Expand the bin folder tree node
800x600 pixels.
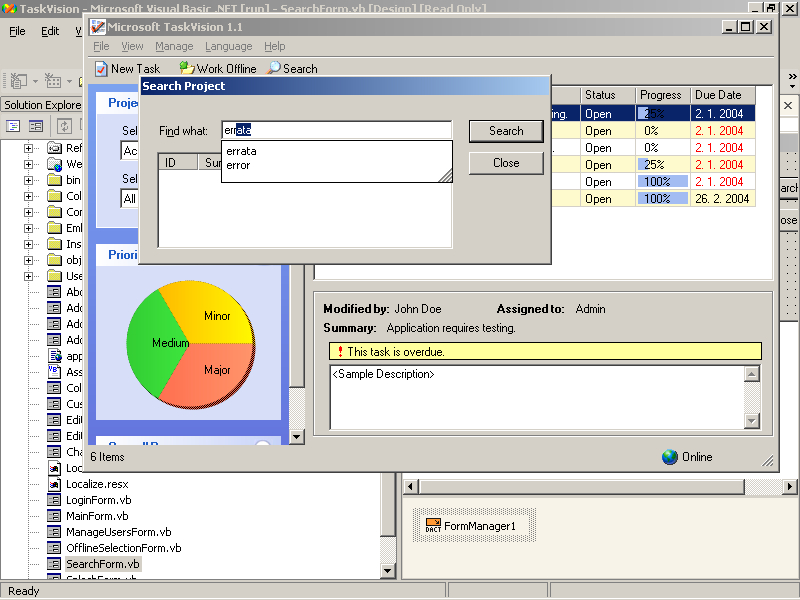[x=29, y=180]
